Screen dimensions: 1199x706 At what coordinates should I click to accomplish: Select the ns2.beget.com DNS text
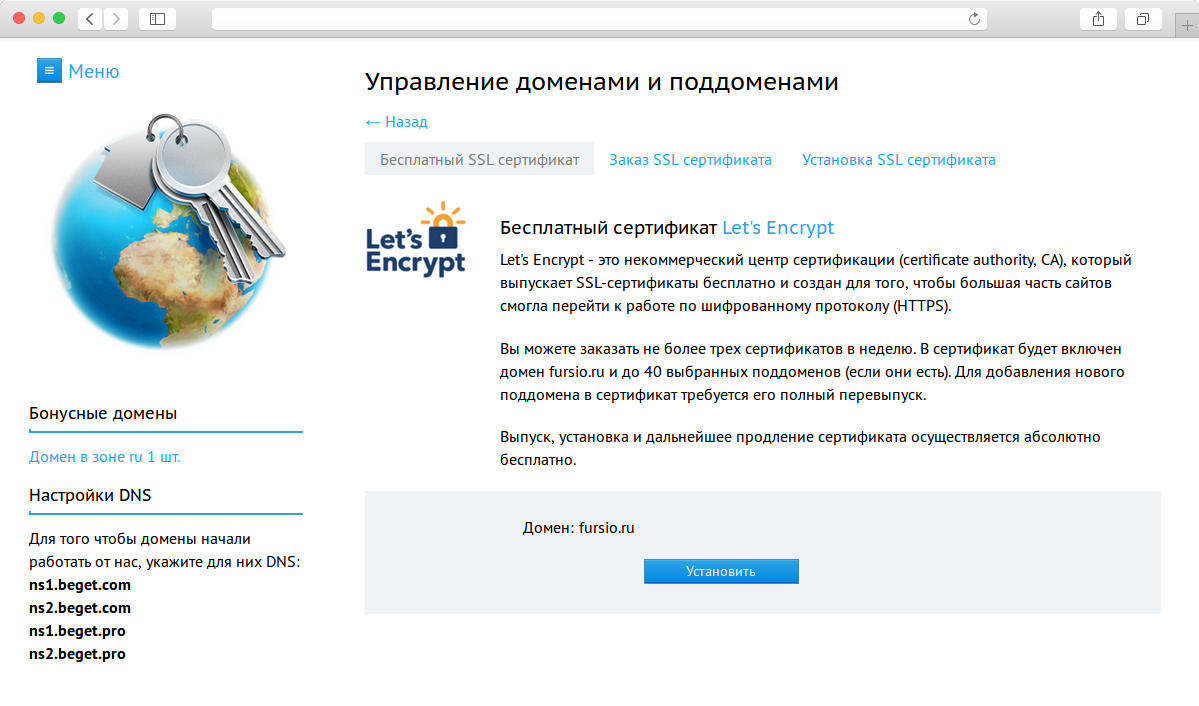pos(80,607)
